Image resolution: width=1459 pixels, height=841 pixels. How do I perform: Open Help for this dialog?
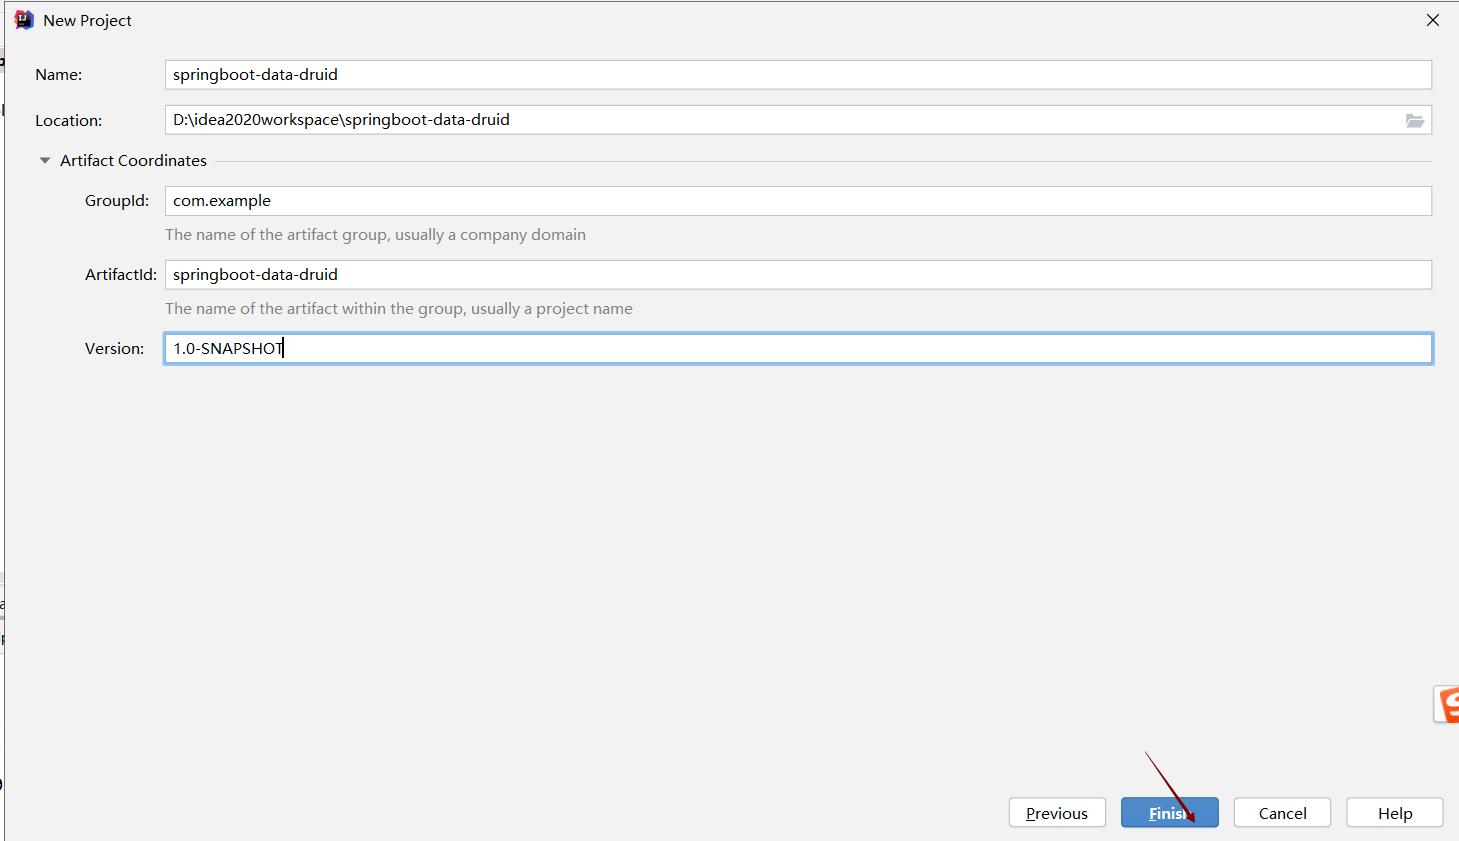(1395, 813)
